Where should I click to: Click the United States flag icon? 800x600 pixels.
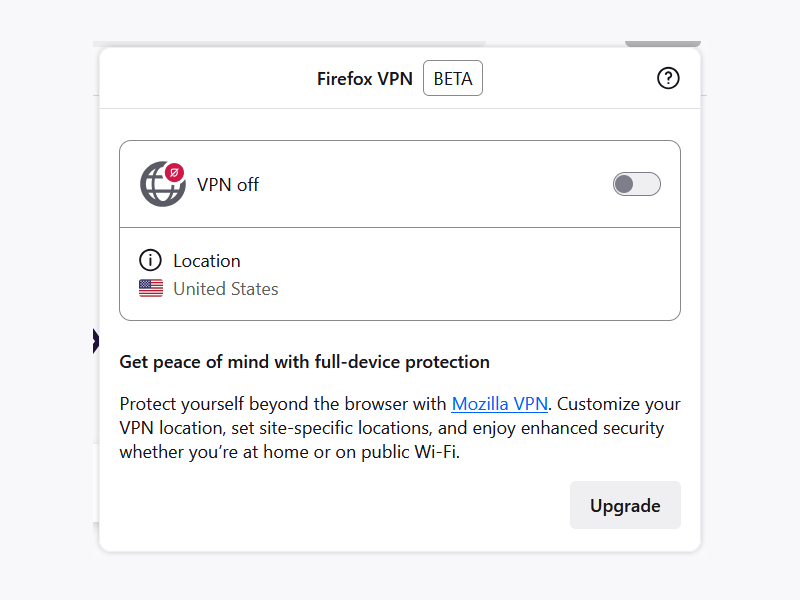click(x=151, y=289)
